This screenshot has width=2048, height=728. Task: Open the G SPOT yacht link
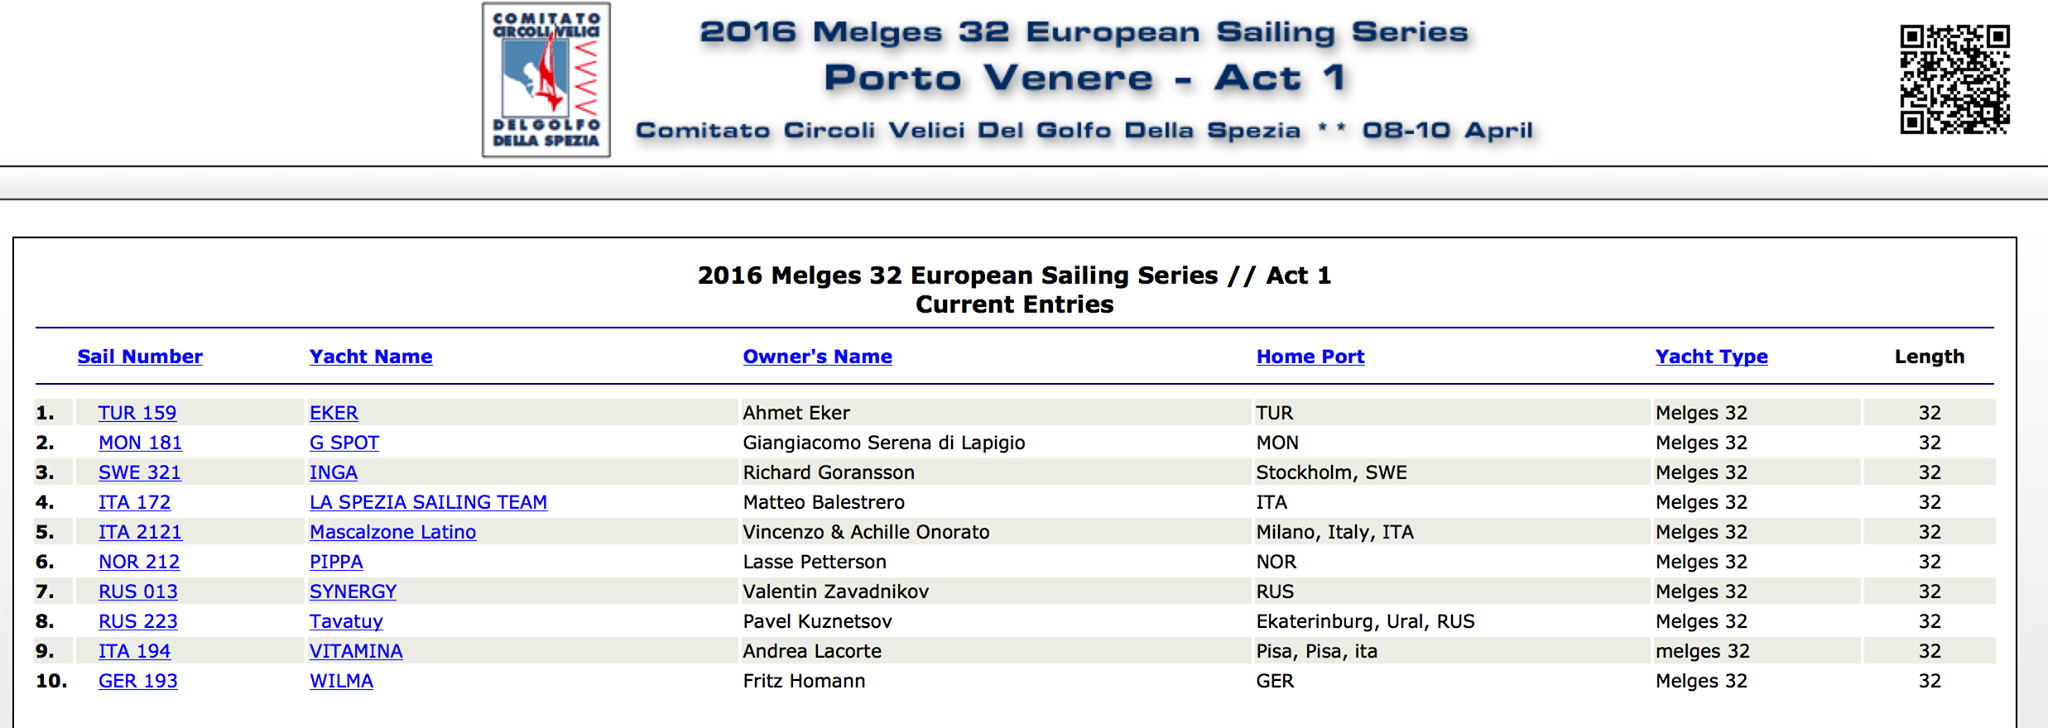point(344,443)
